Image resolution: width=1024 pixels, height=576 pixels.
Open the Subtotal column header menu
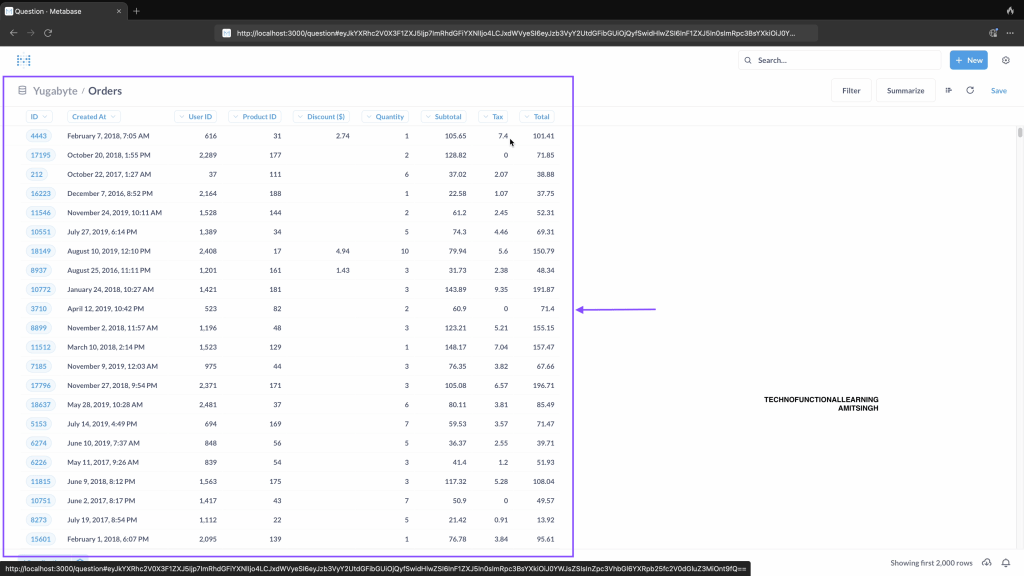pos(443,117)
